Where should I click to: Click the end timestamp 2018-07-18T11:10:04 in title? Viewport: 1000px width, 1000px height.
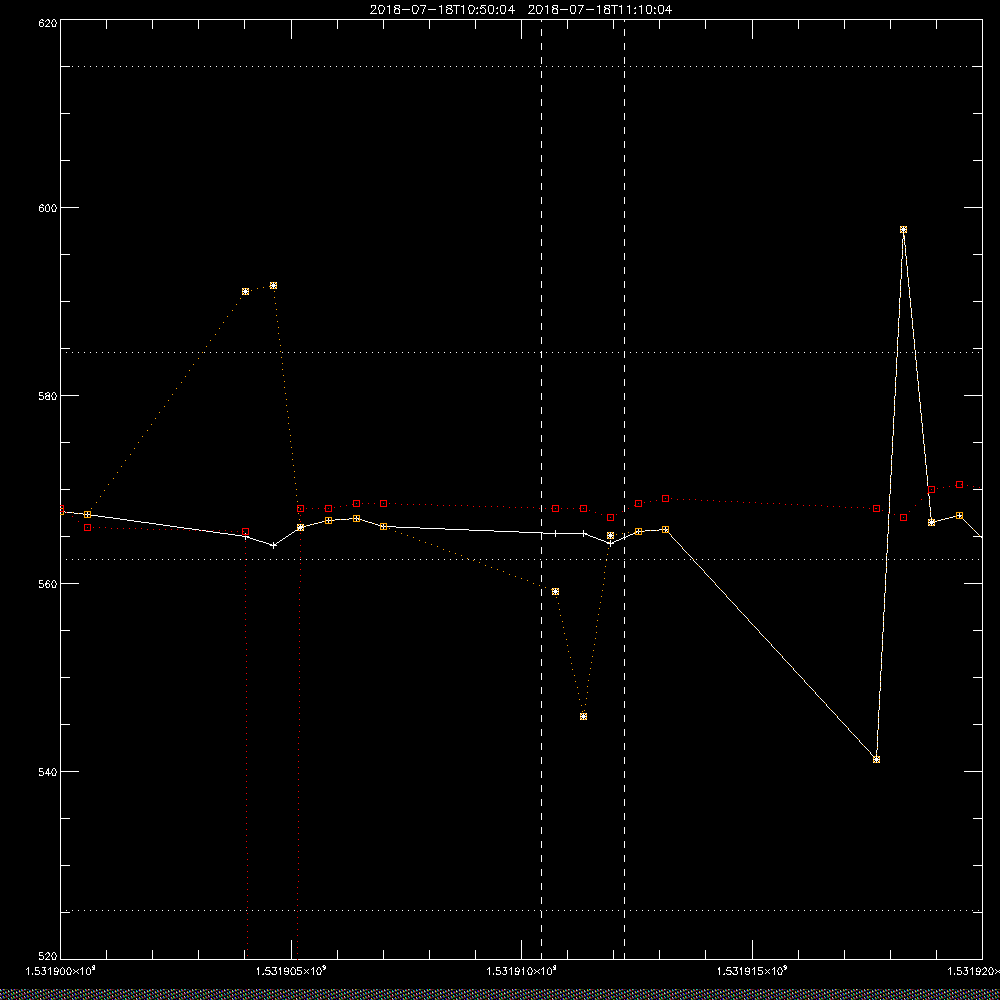599,10
